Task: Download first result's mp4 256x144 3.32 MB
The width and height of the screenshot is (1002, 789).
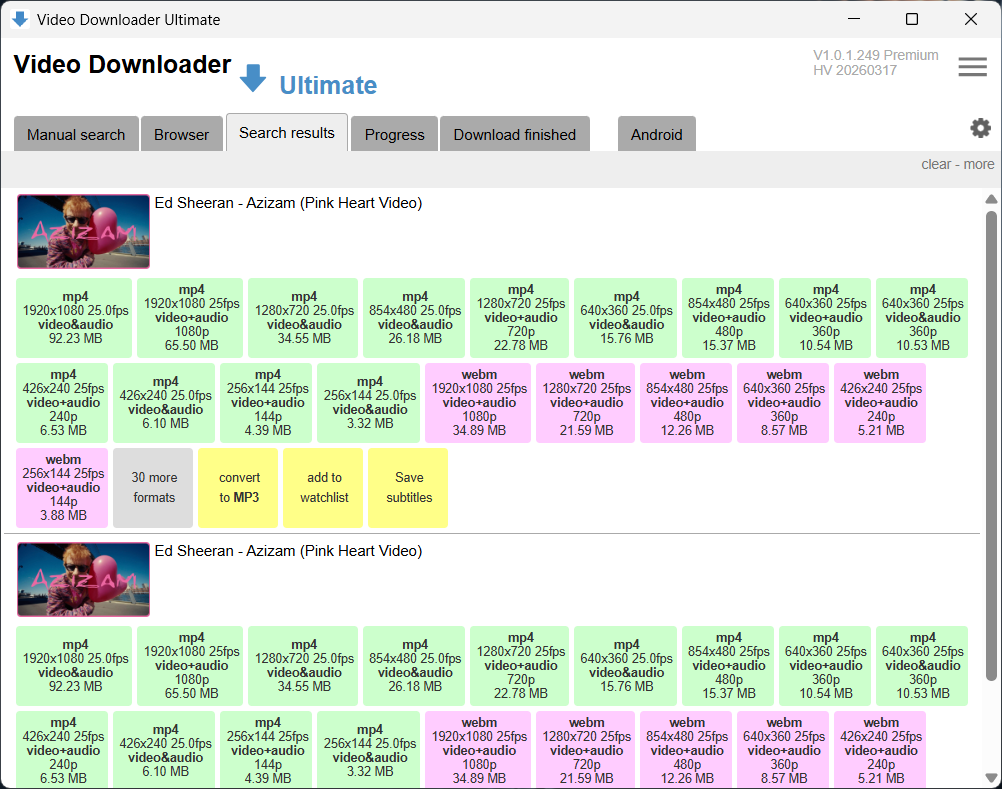Action: pyautogui.click(x=369, y=402)
